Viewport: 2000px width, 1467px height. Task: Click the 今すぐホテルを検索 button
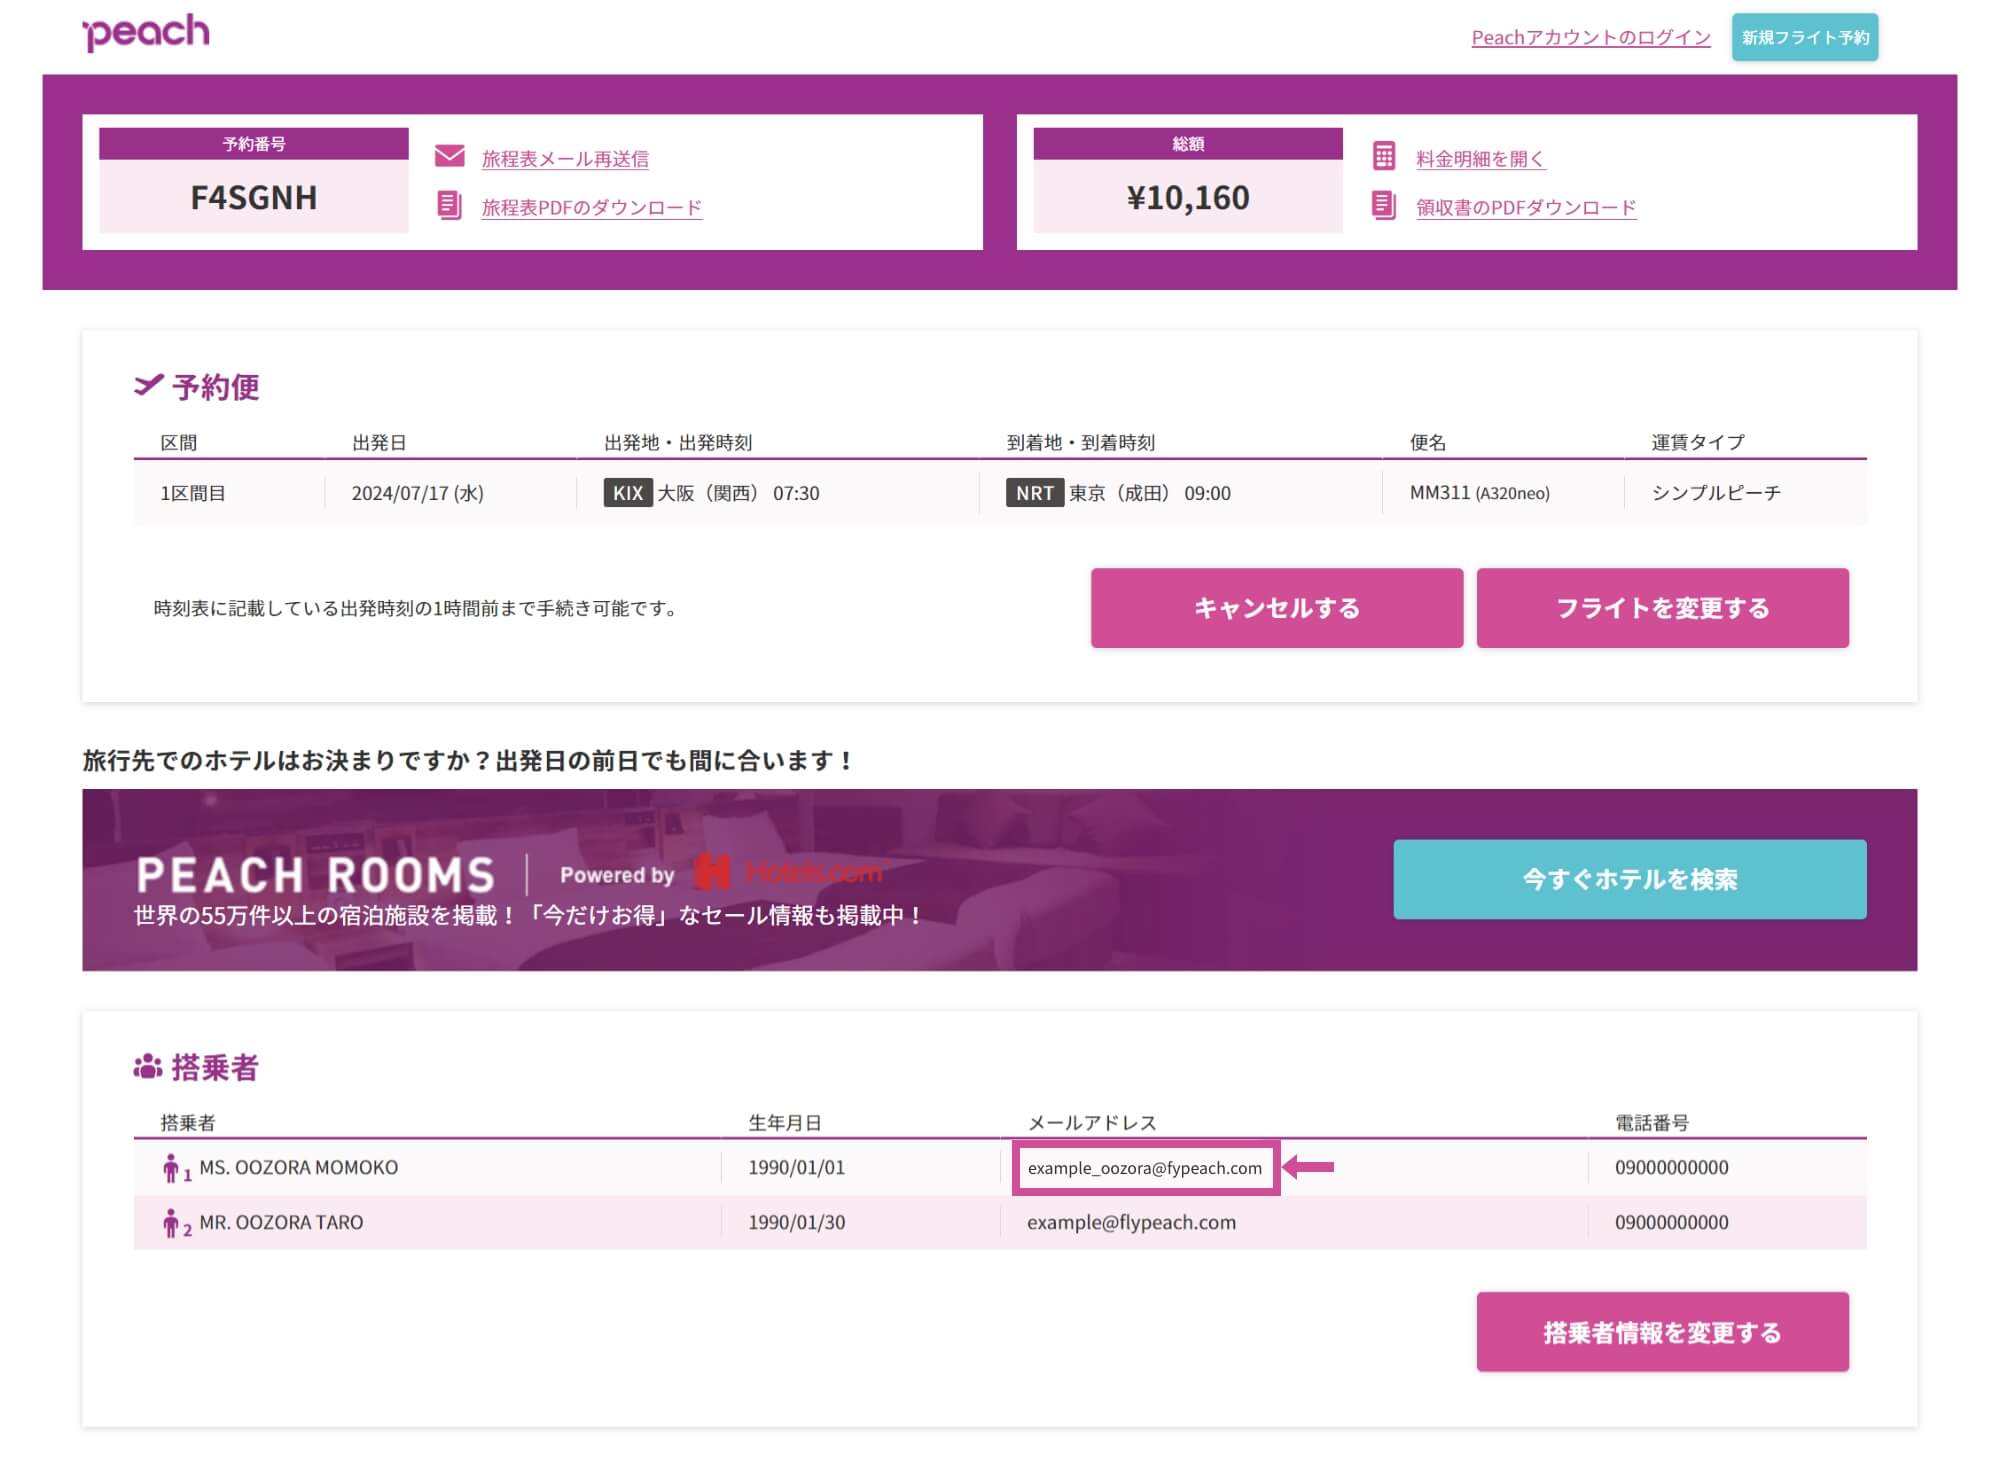(x=1630, y=879)
